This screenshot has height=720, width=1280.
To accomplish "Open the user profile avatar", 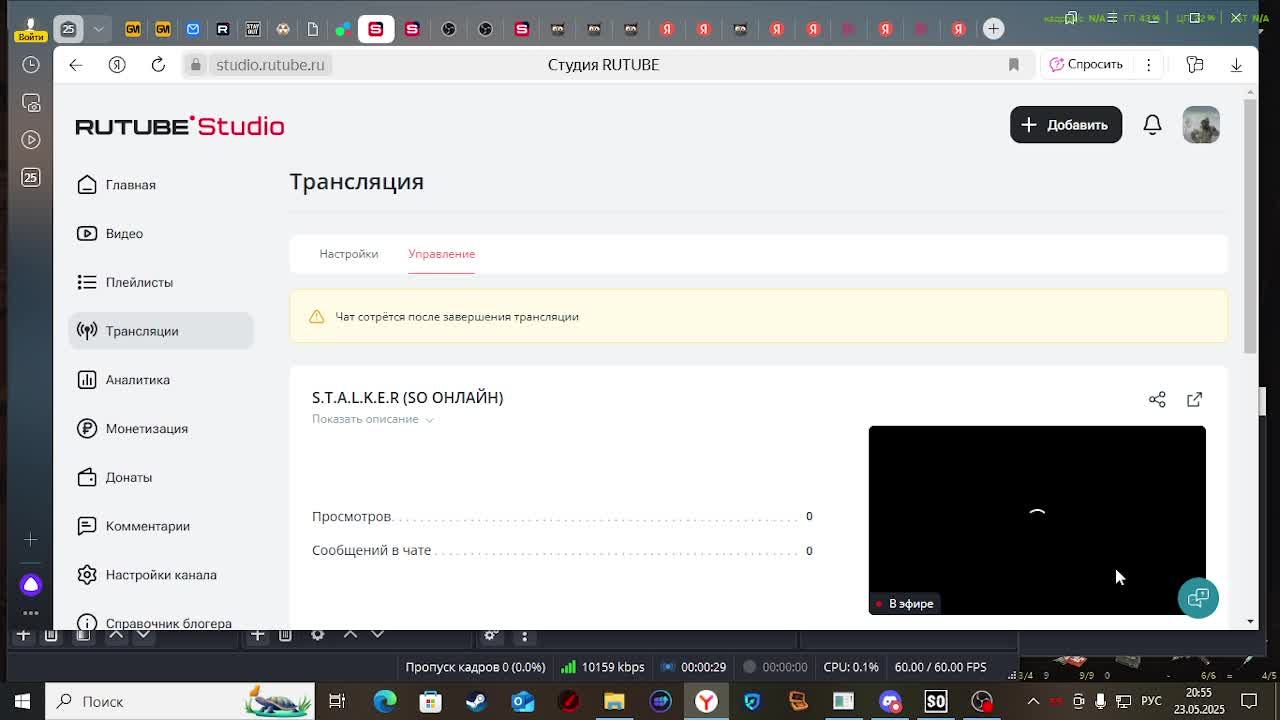I will tap(1201, 125).
